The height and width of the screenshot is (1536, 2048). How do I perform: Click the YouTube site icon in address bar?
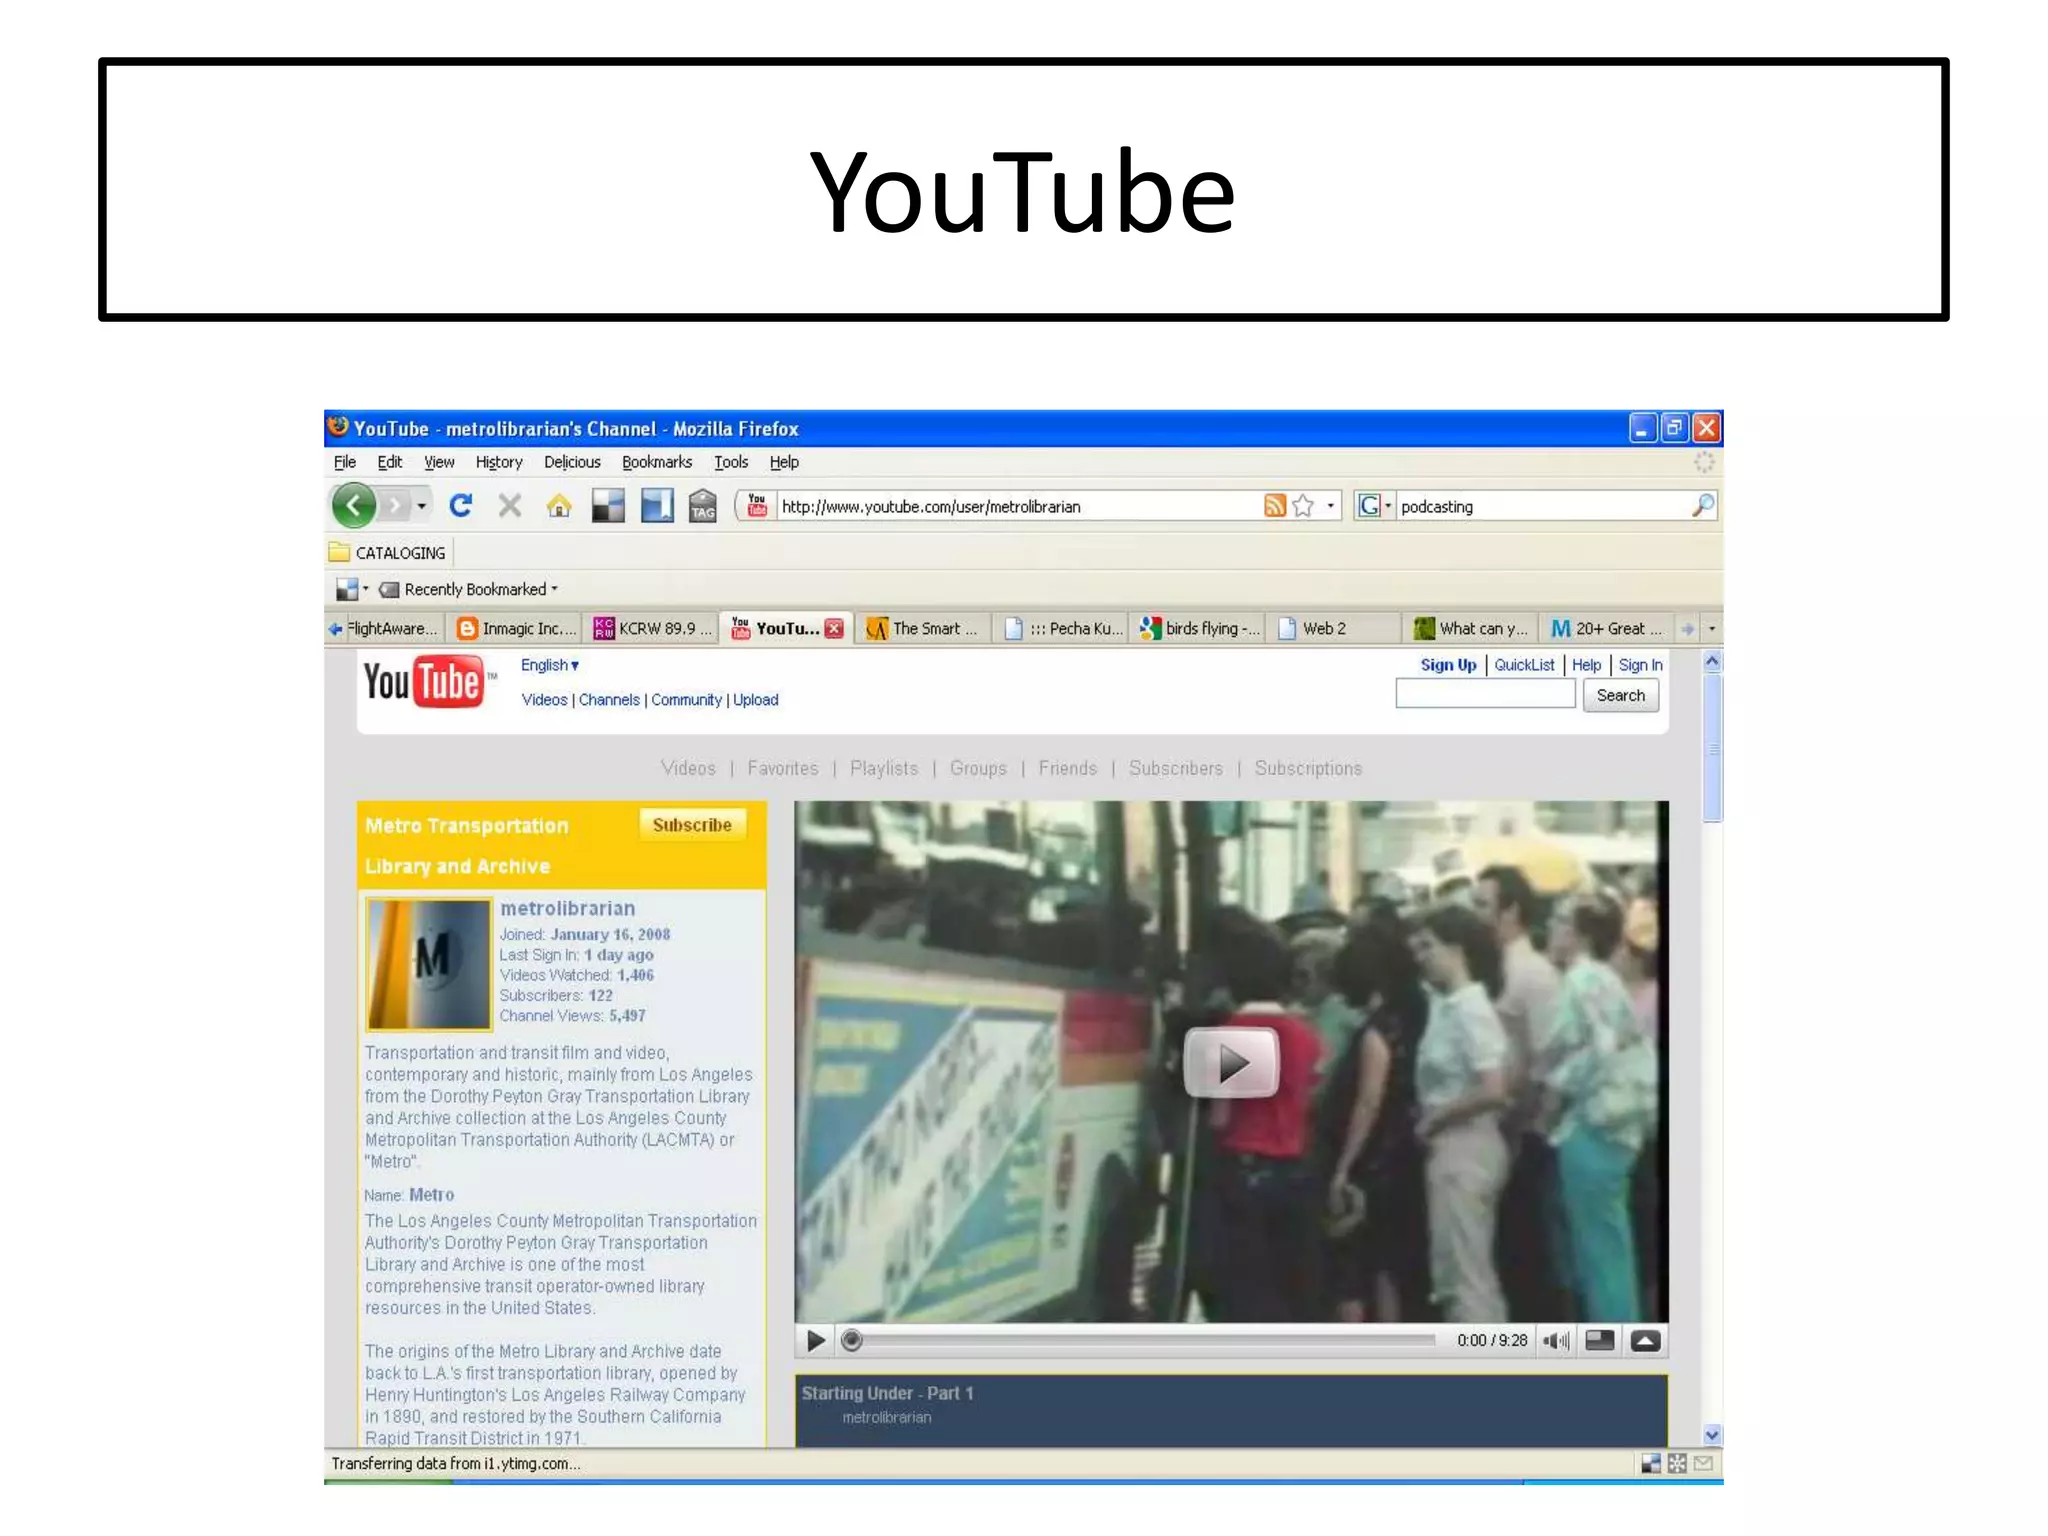point(757,506)
